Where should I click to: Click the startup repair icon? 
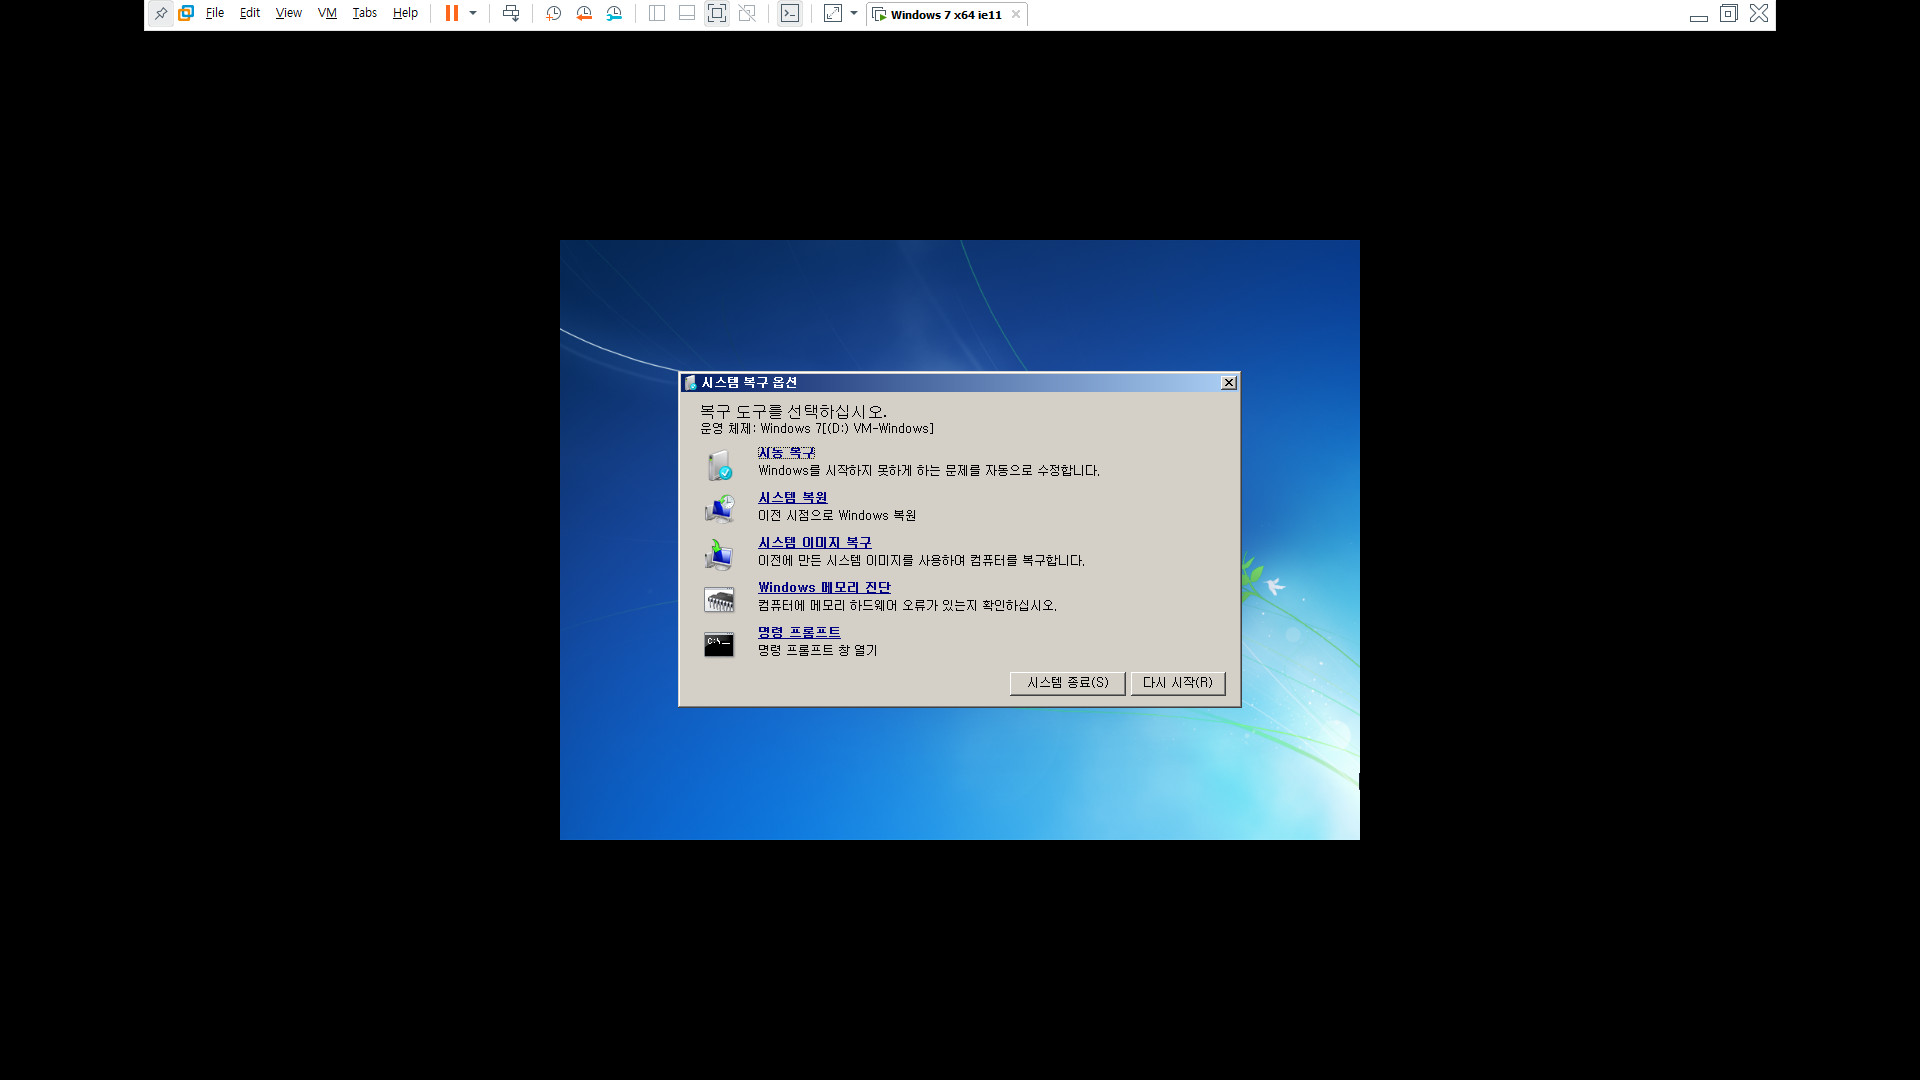click(x=719, y=465)
